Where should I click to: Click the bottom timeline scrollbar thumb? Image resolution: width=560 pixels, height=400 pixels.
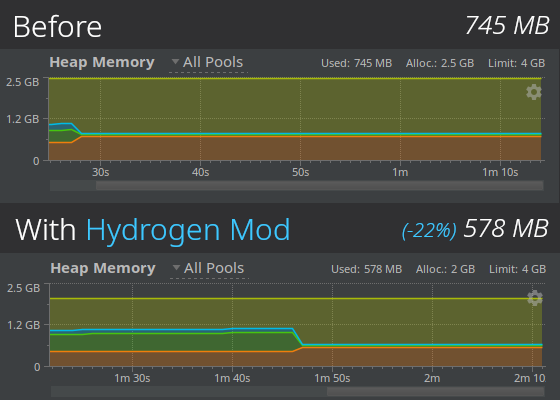coord(435,392)
